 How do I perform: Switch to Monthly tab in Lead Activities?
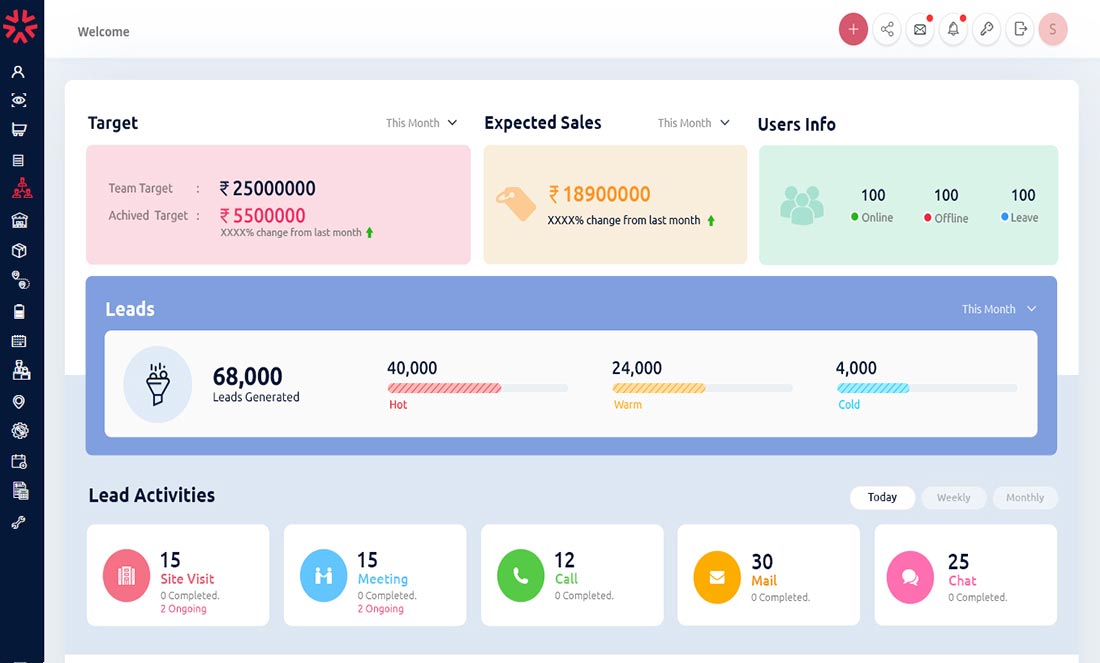point(1025,497)
